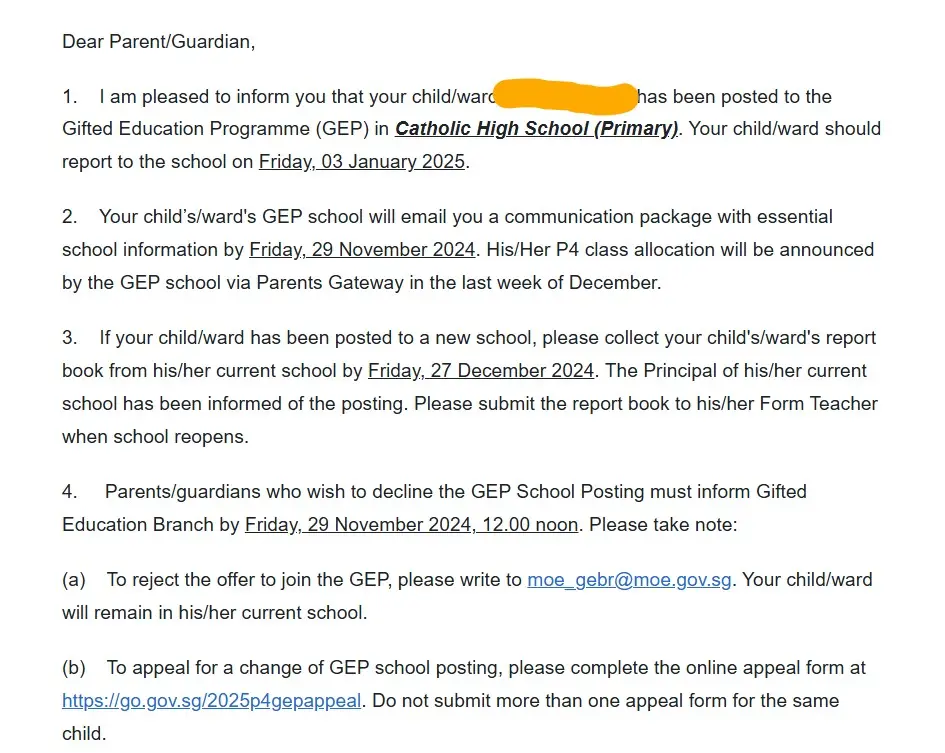Open the moe_gebr@moe.gov.sg email link
Image resolution: width=945 pixels, height=753 pixels.
click(x=630, y=580)
